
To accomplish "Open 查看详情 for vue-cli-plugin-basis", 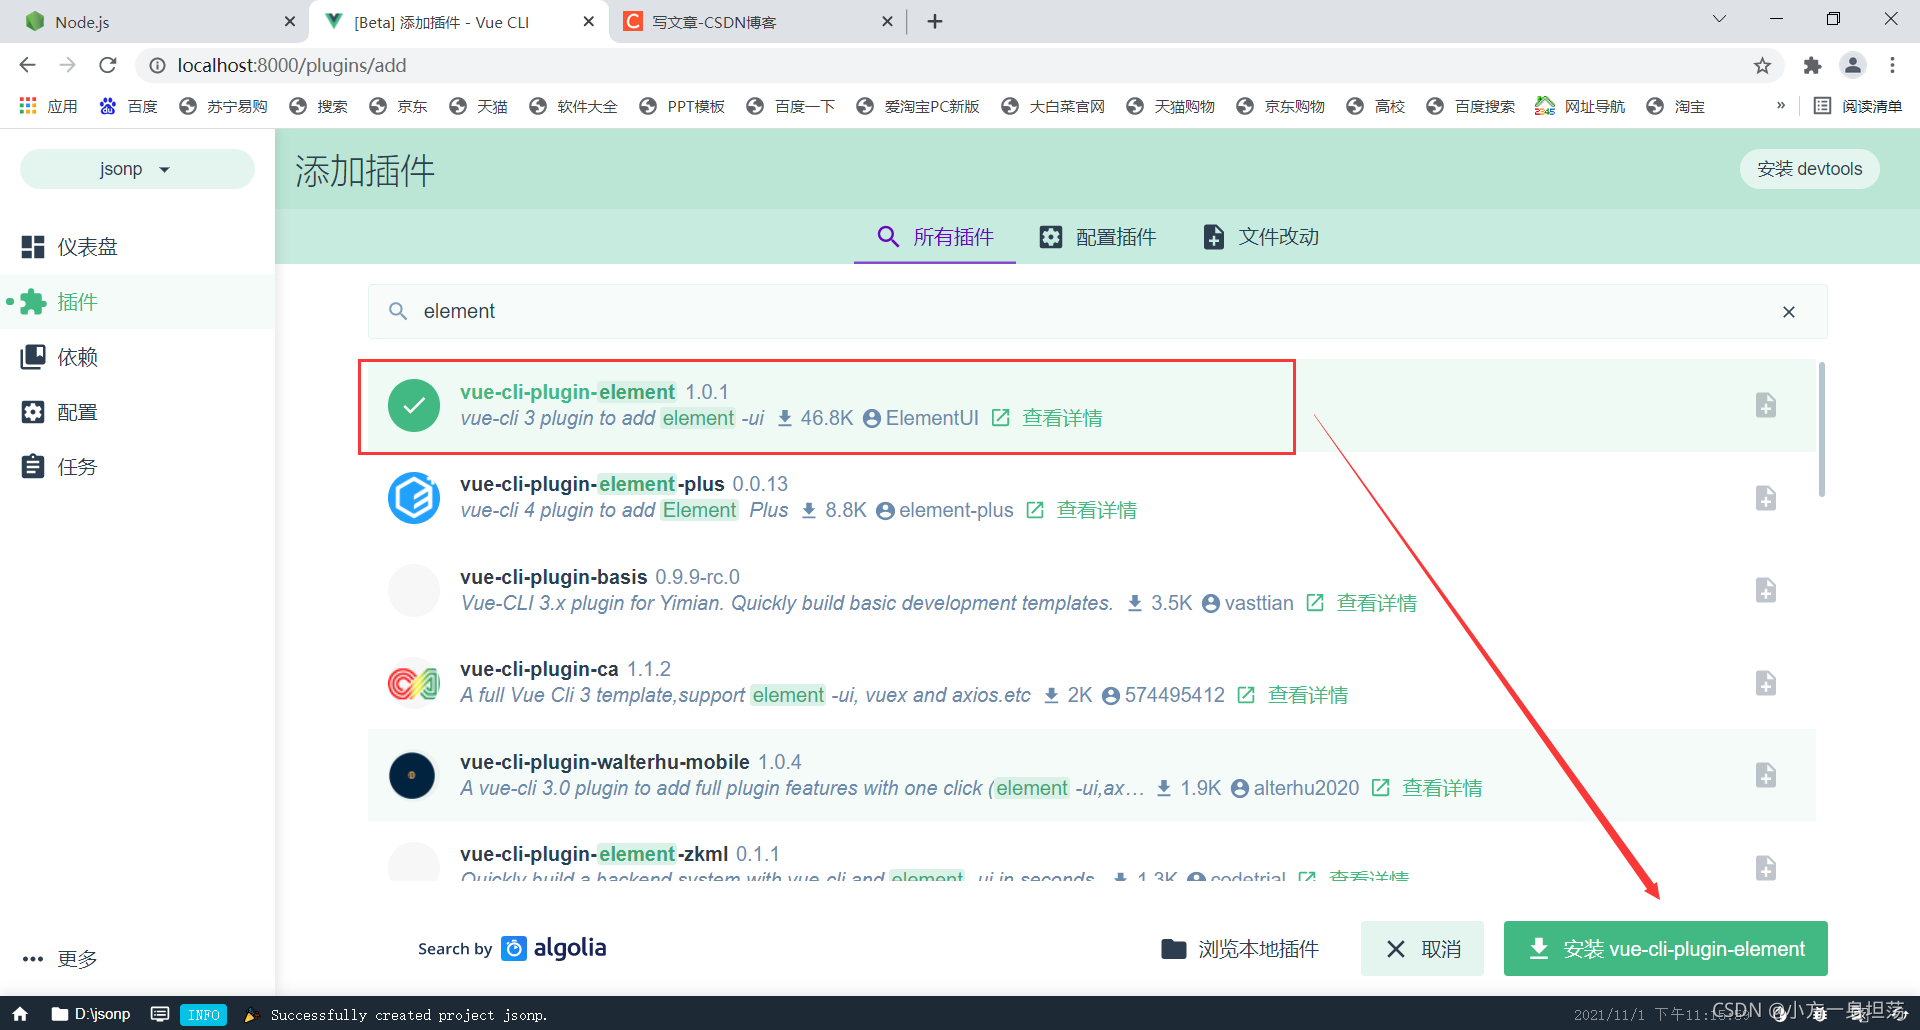I will tap(1377, 603).
